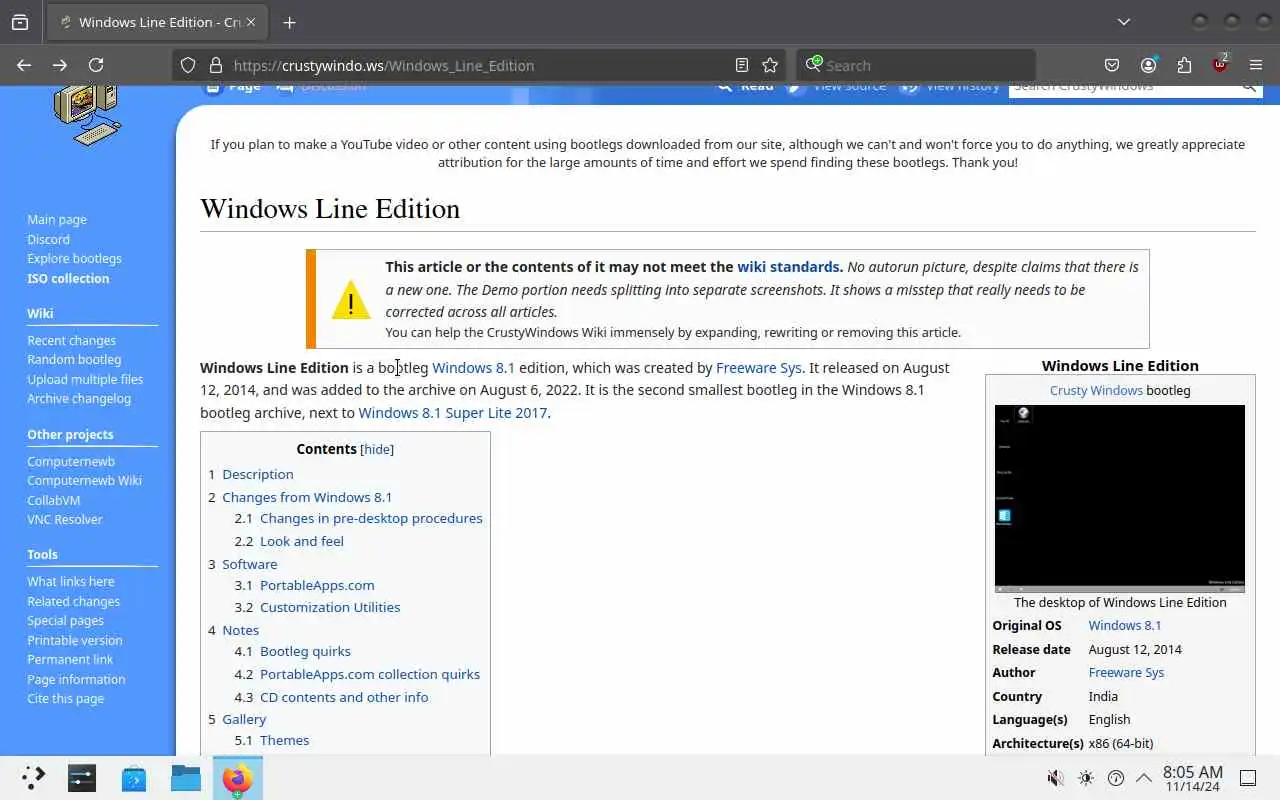Jump to PortableApps.com section
1280x800 pixels.
coord(304,586)
